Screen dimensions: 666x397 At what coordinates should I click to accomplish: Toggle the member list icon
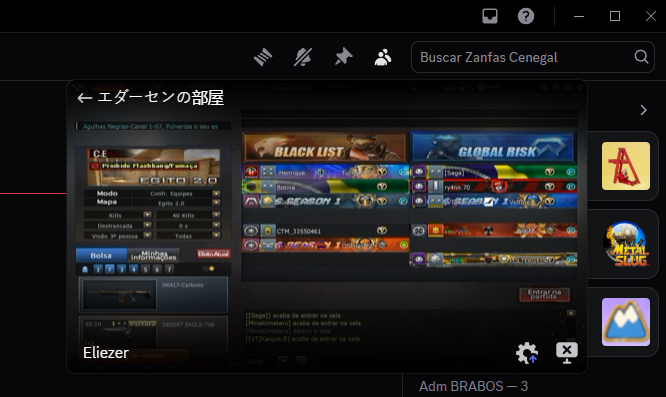383,57
